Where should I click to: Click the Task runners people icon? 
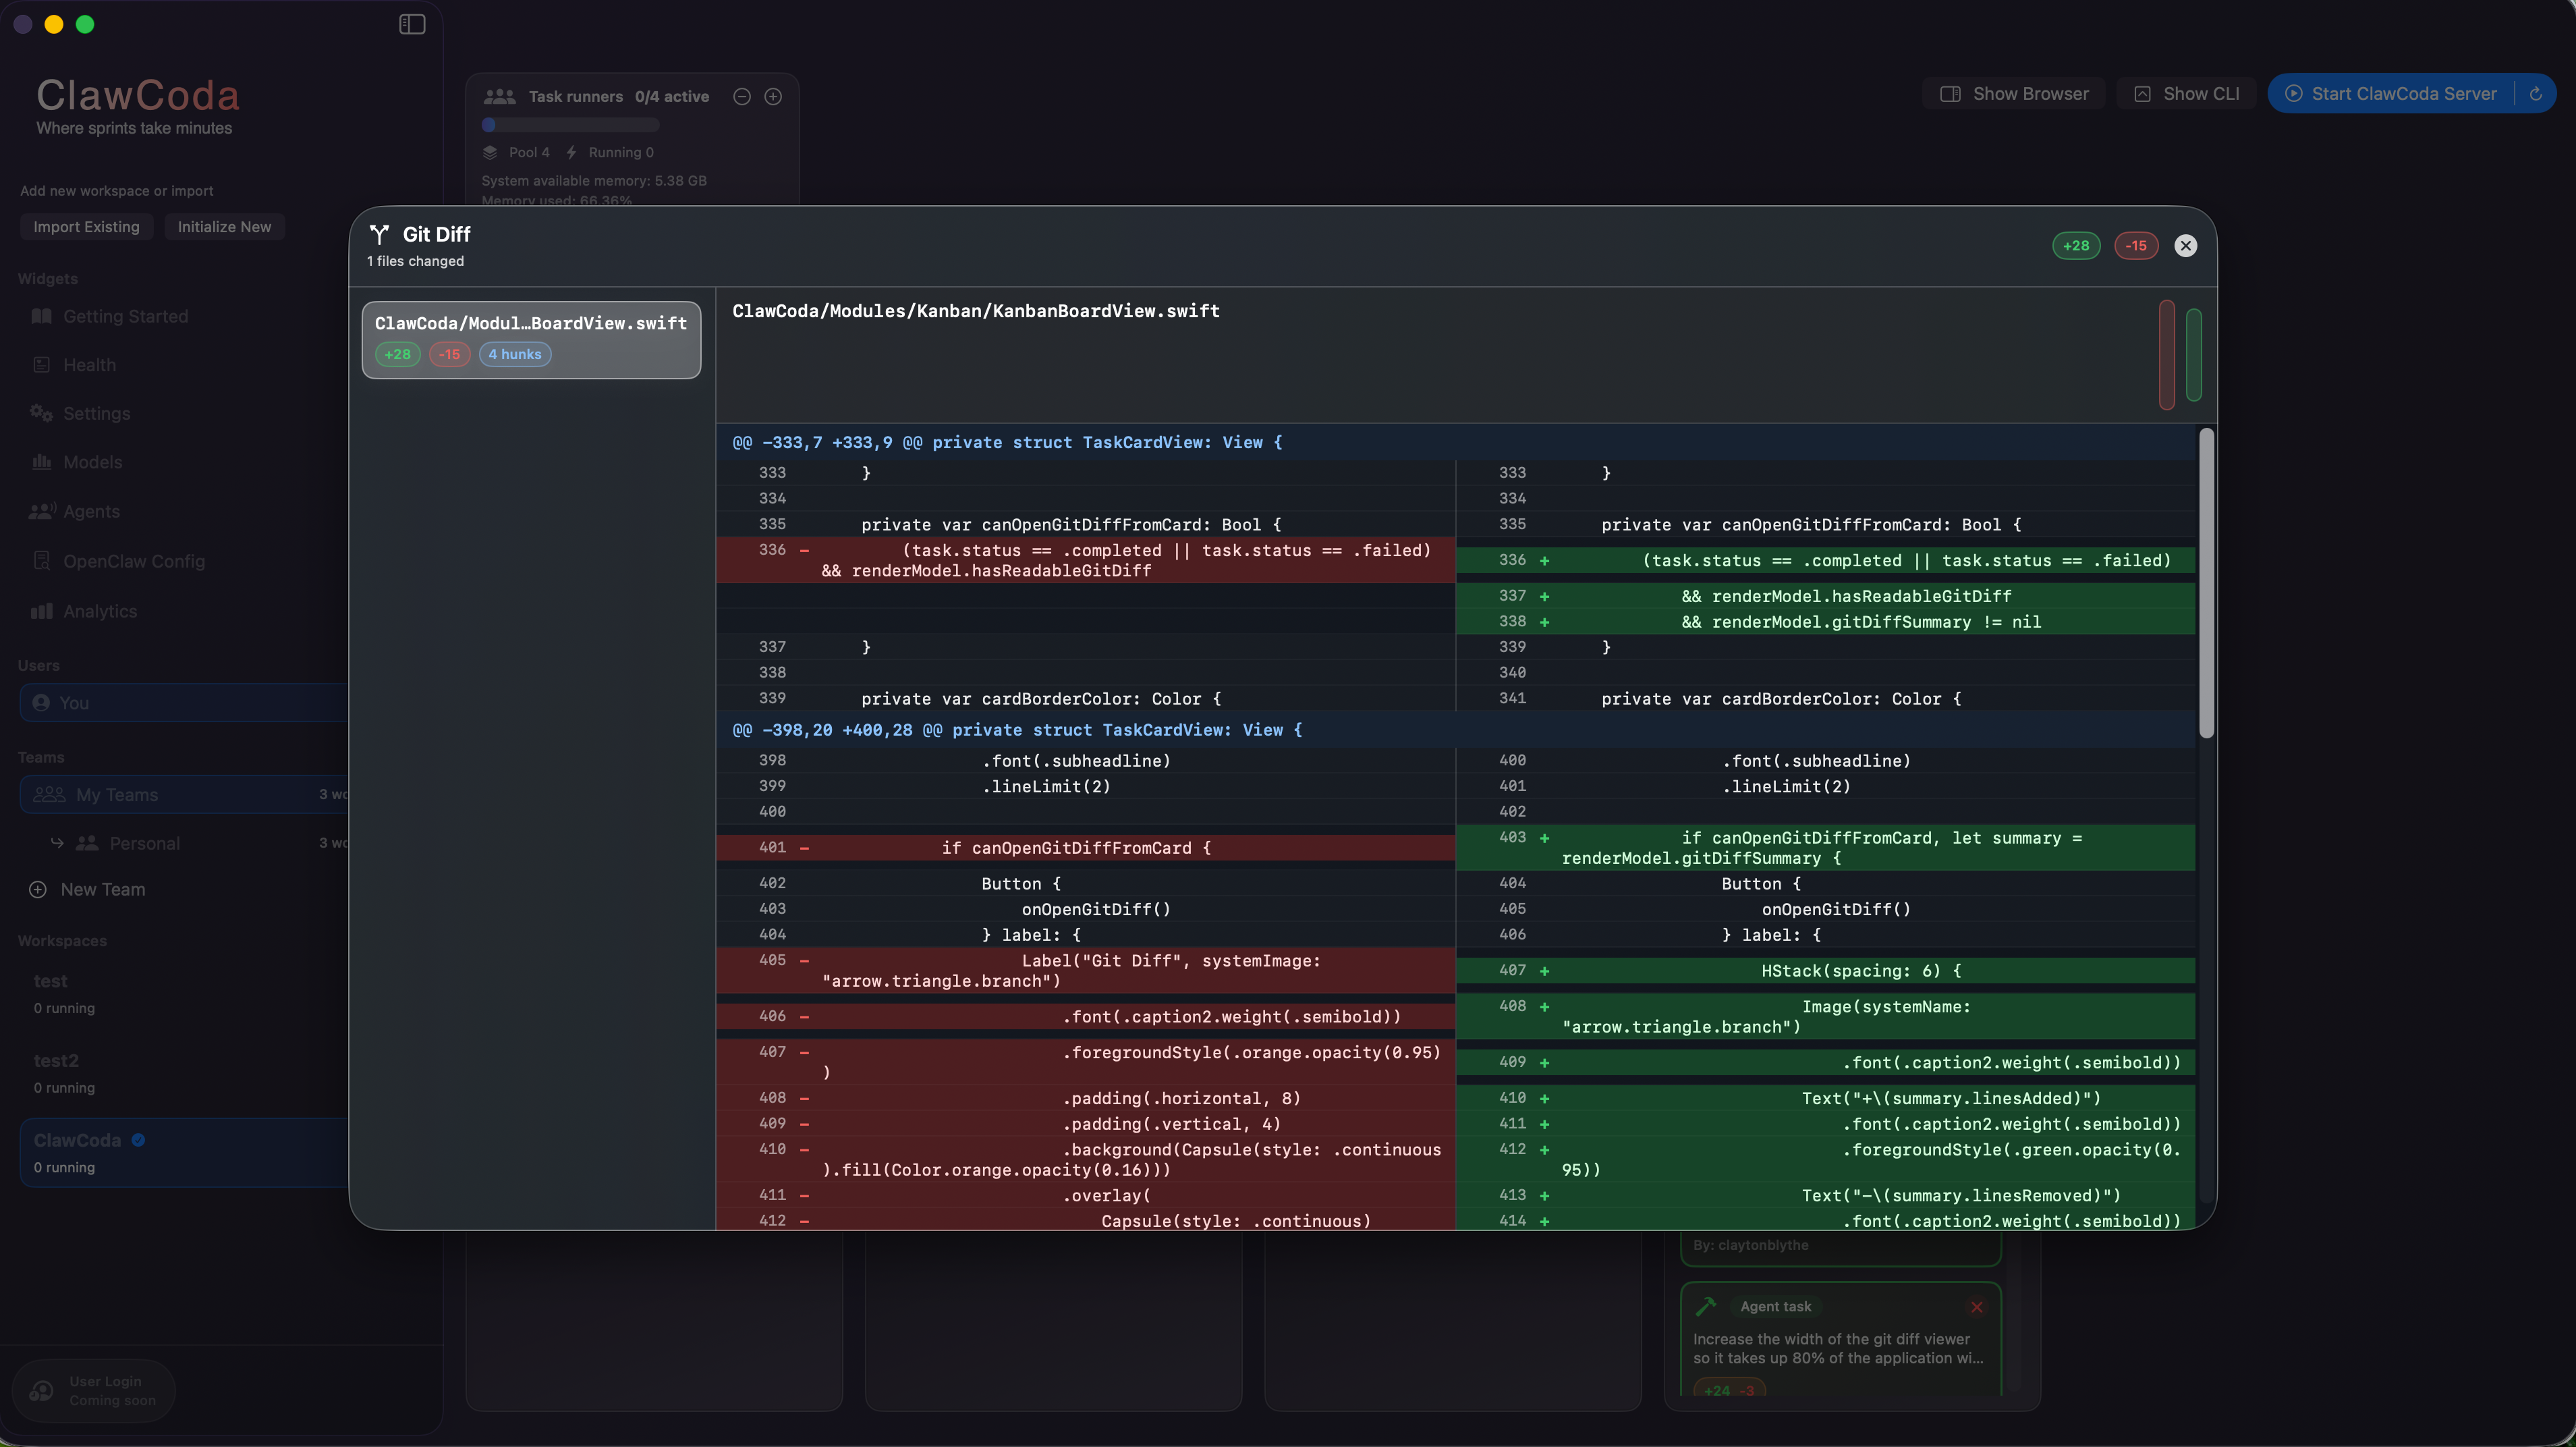[x=499, y=97]
